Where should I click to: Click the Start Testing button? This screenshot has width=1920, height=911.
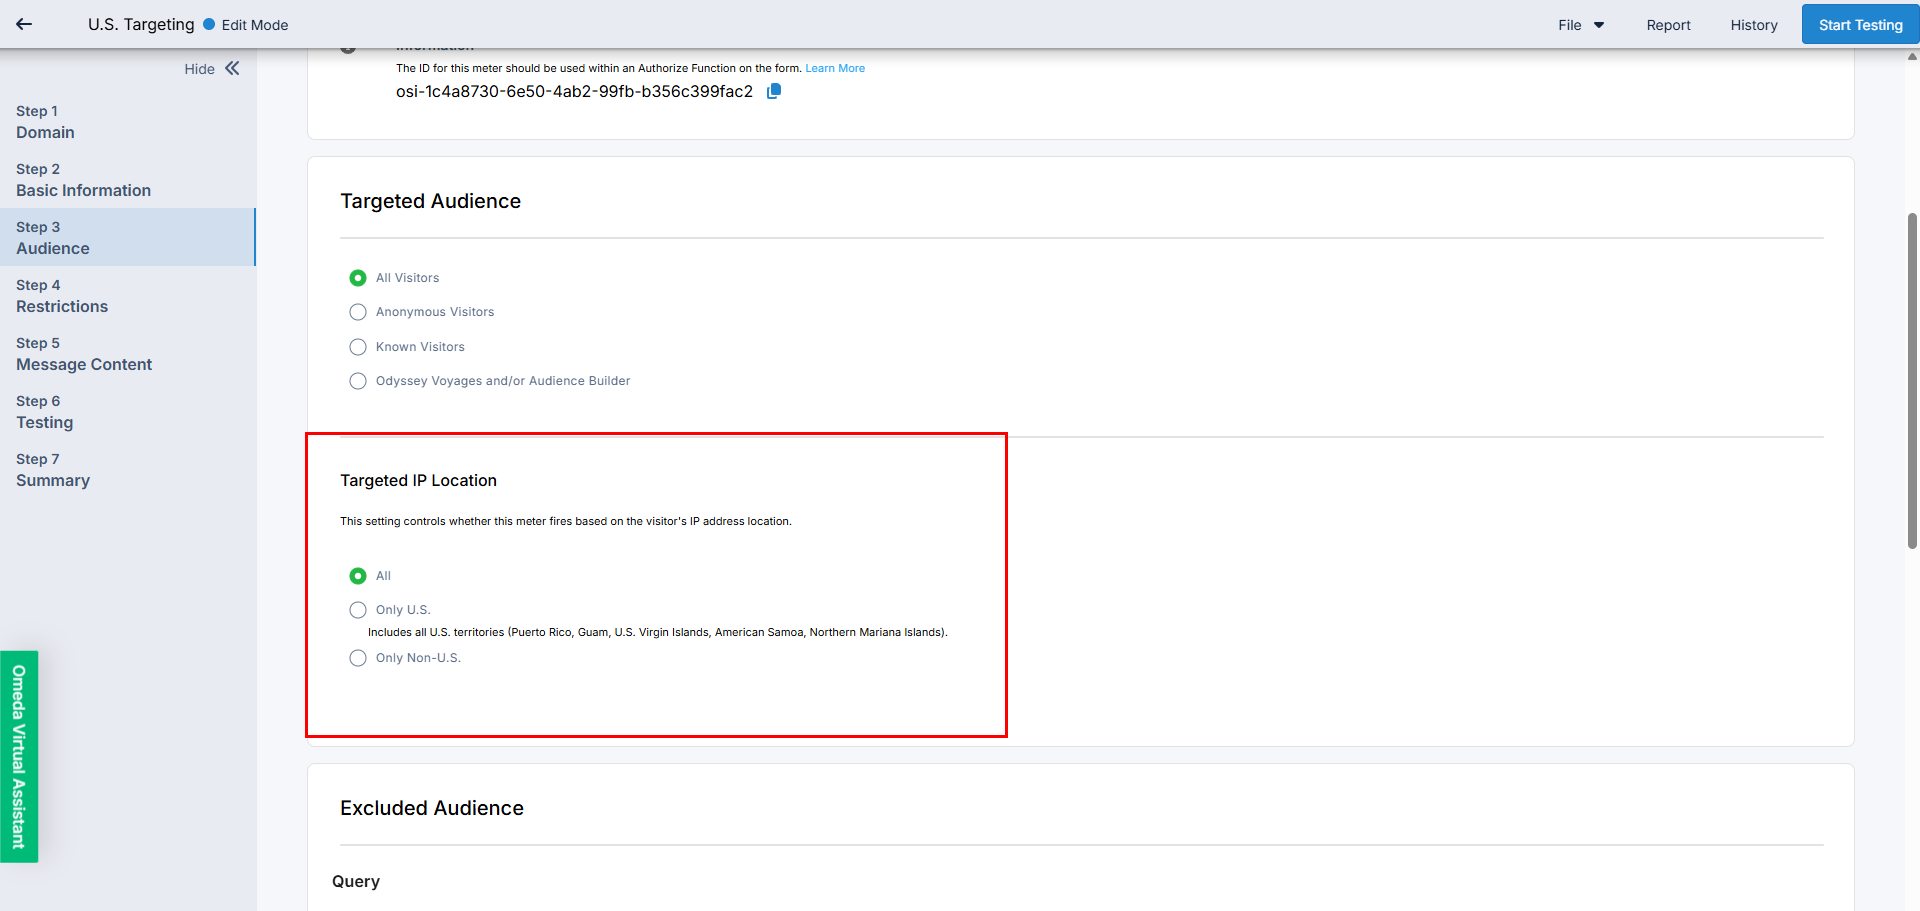point(1860,25)
